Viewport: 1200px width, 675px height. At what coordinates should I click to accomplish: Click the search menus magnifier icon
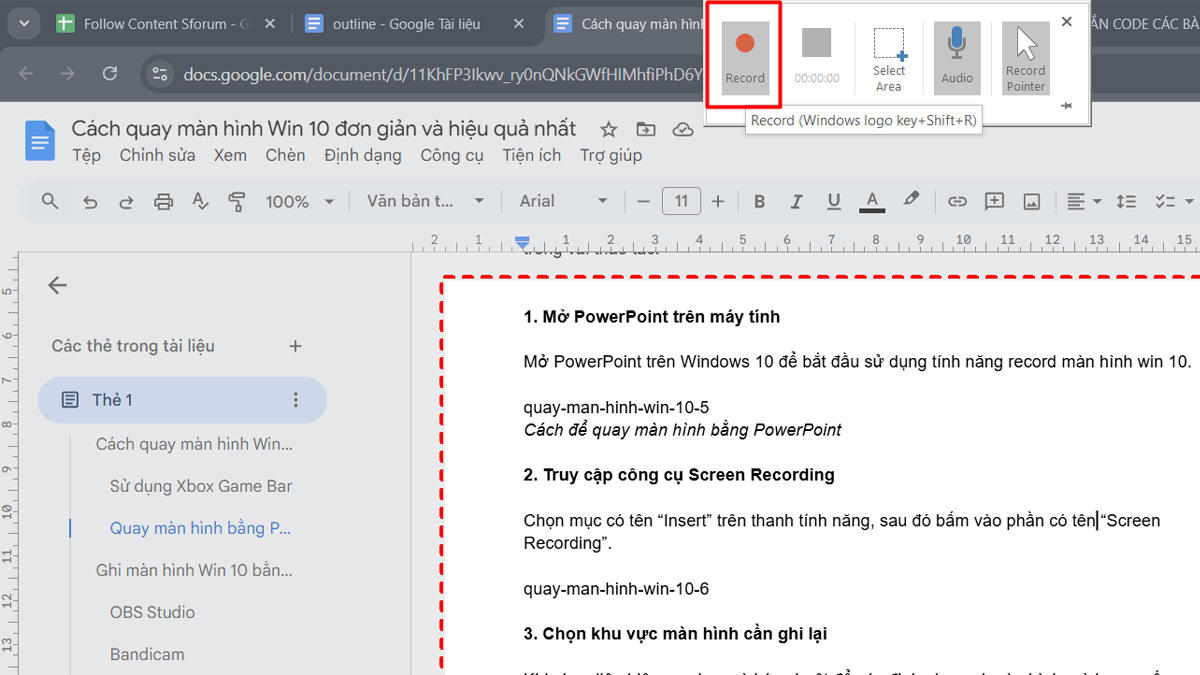click(x=50, y=201)
